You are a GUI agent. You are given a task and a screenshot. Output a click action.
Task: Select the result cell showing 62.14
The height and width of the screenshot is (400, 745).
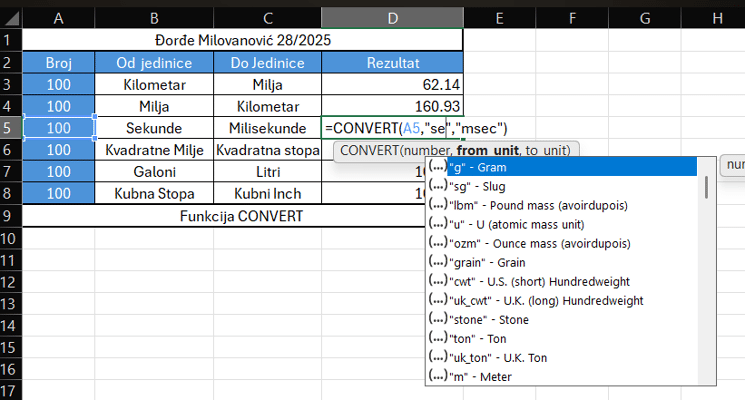tap(392, 84)
